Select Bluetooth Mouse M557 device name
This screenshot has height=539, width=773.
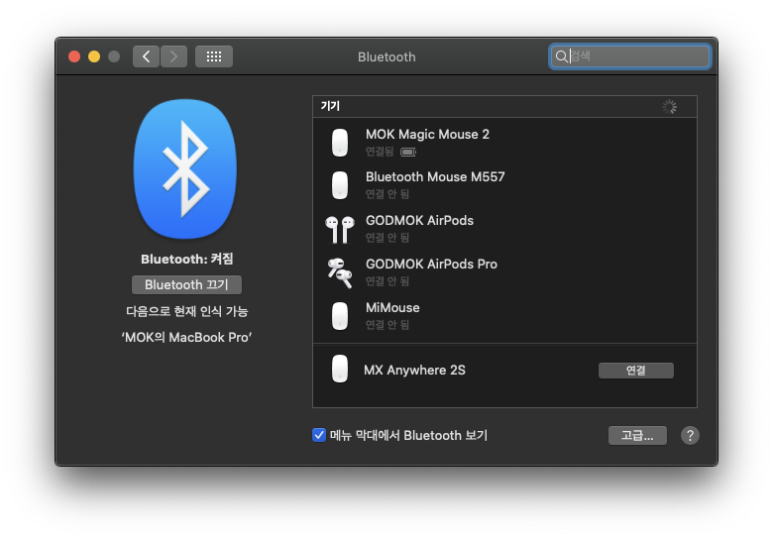tap(435, 177)
